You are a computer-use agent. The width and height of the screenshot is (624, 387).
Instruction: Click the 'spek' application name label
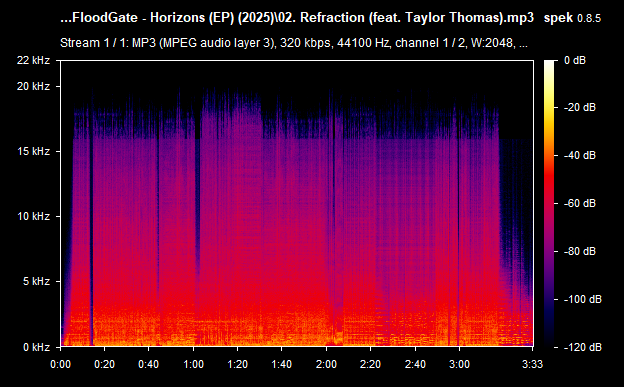[x=558, y=18]
